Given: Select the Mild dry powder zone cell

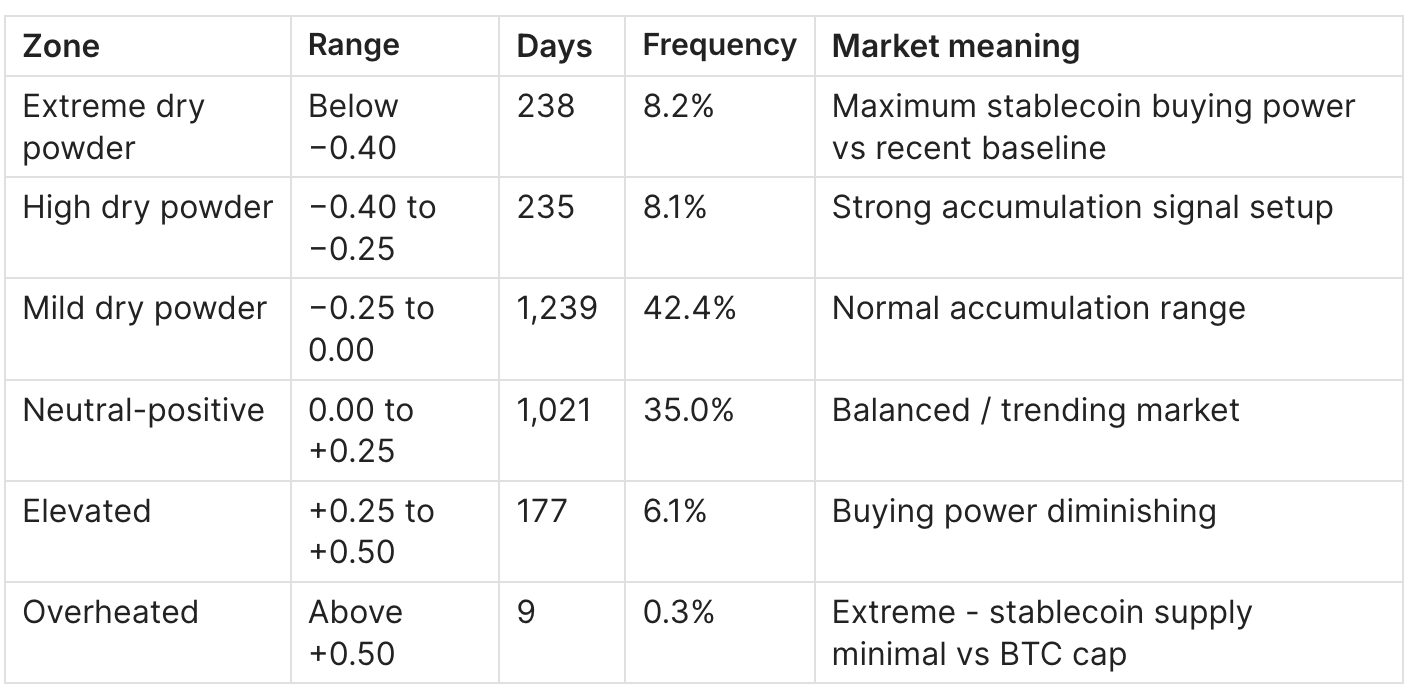Looking at the screenshot, I should pyautogui.click(x=145, y=308).
